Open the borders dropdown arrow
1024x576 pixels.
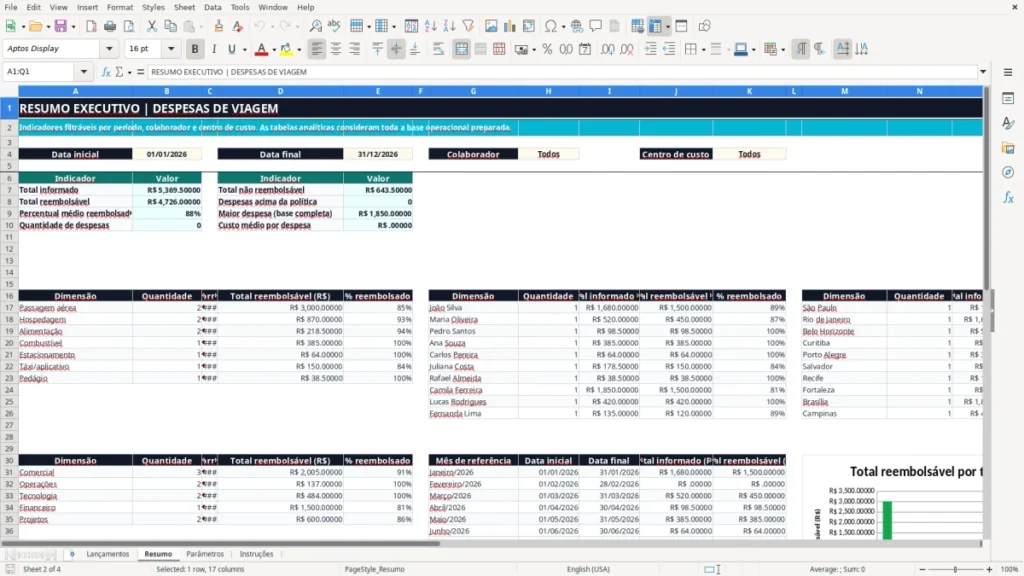pyautogui.click(x=703, y=50)
